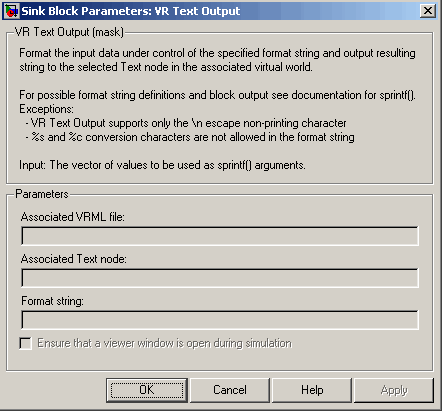Focus the Associated Text node field
Viewport: 442px width, 412px height.
[x=220, y=278]
